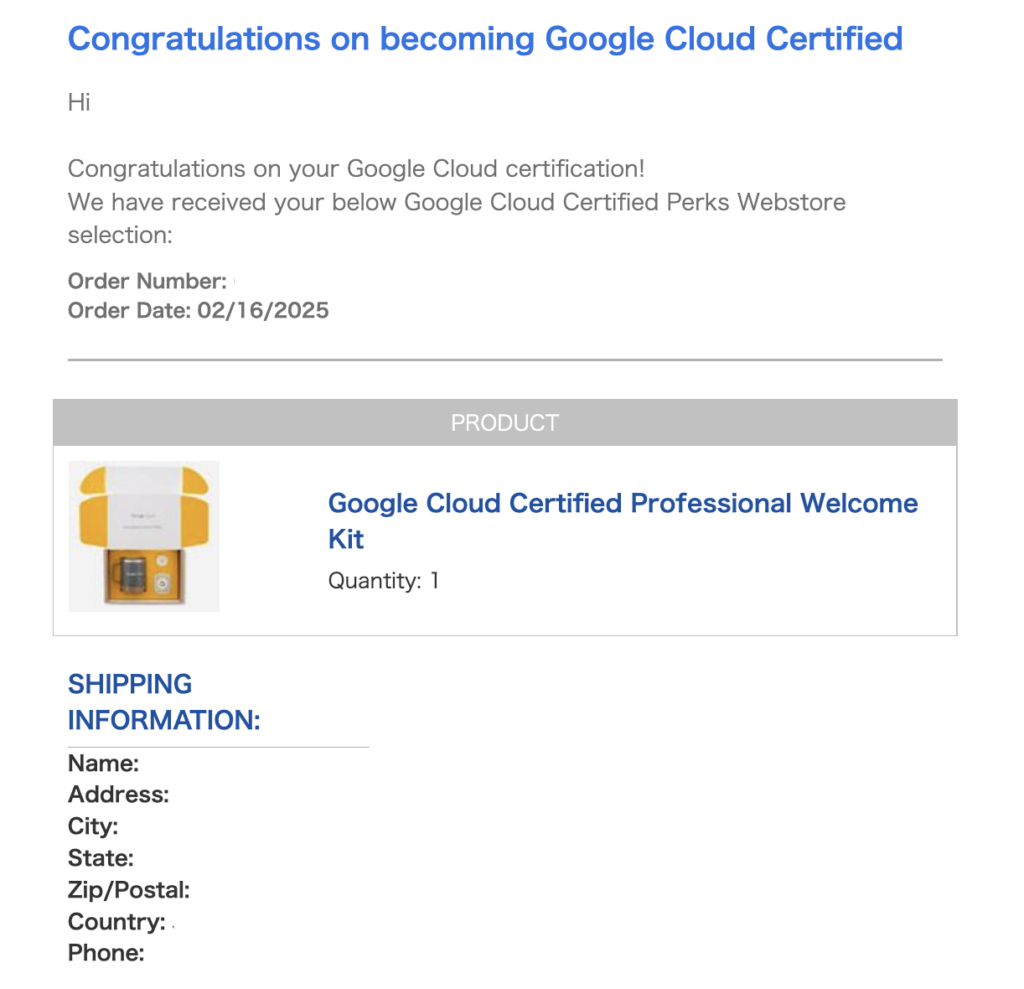Click the State field label
The image size is (1024, 989).
101,858
